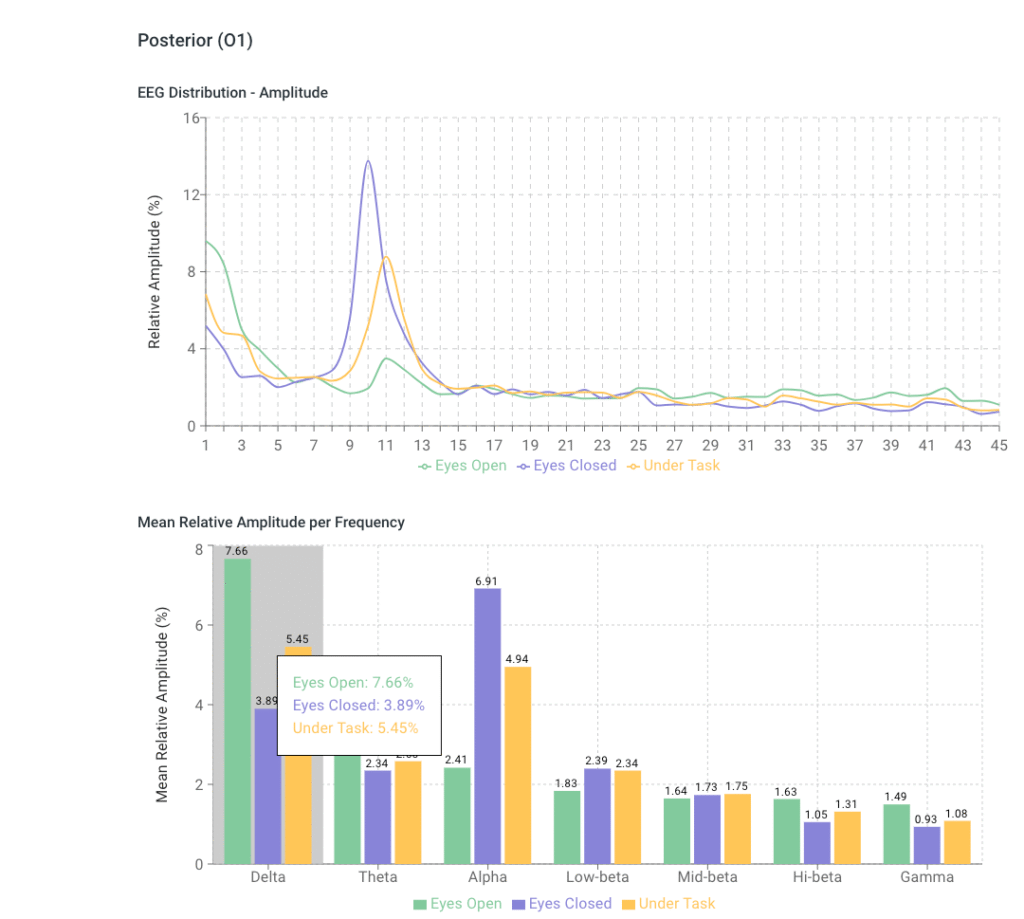The height and width of the screenshot is (919, 1024).
Task: Toggle Under Task series in line chart legend
Action: [673, 465]
